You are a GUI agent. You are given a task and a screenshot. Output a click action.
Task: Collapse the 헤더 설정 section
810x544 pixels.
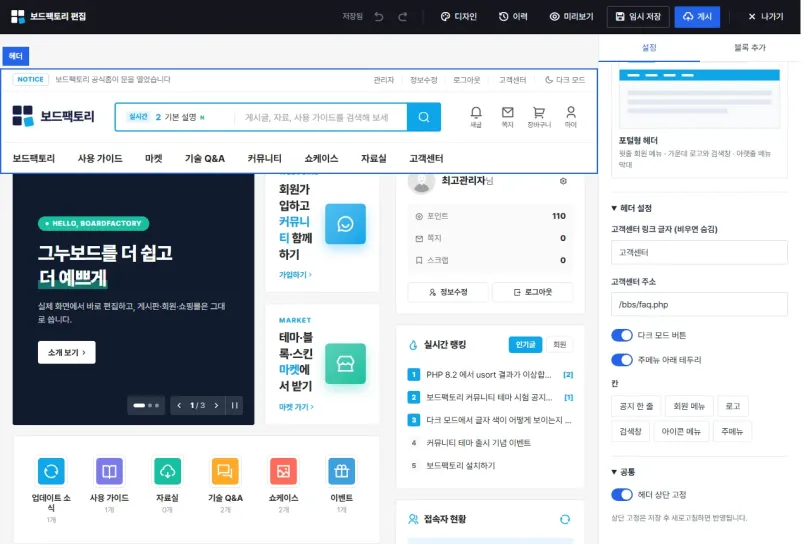click(x=631, y=208)
